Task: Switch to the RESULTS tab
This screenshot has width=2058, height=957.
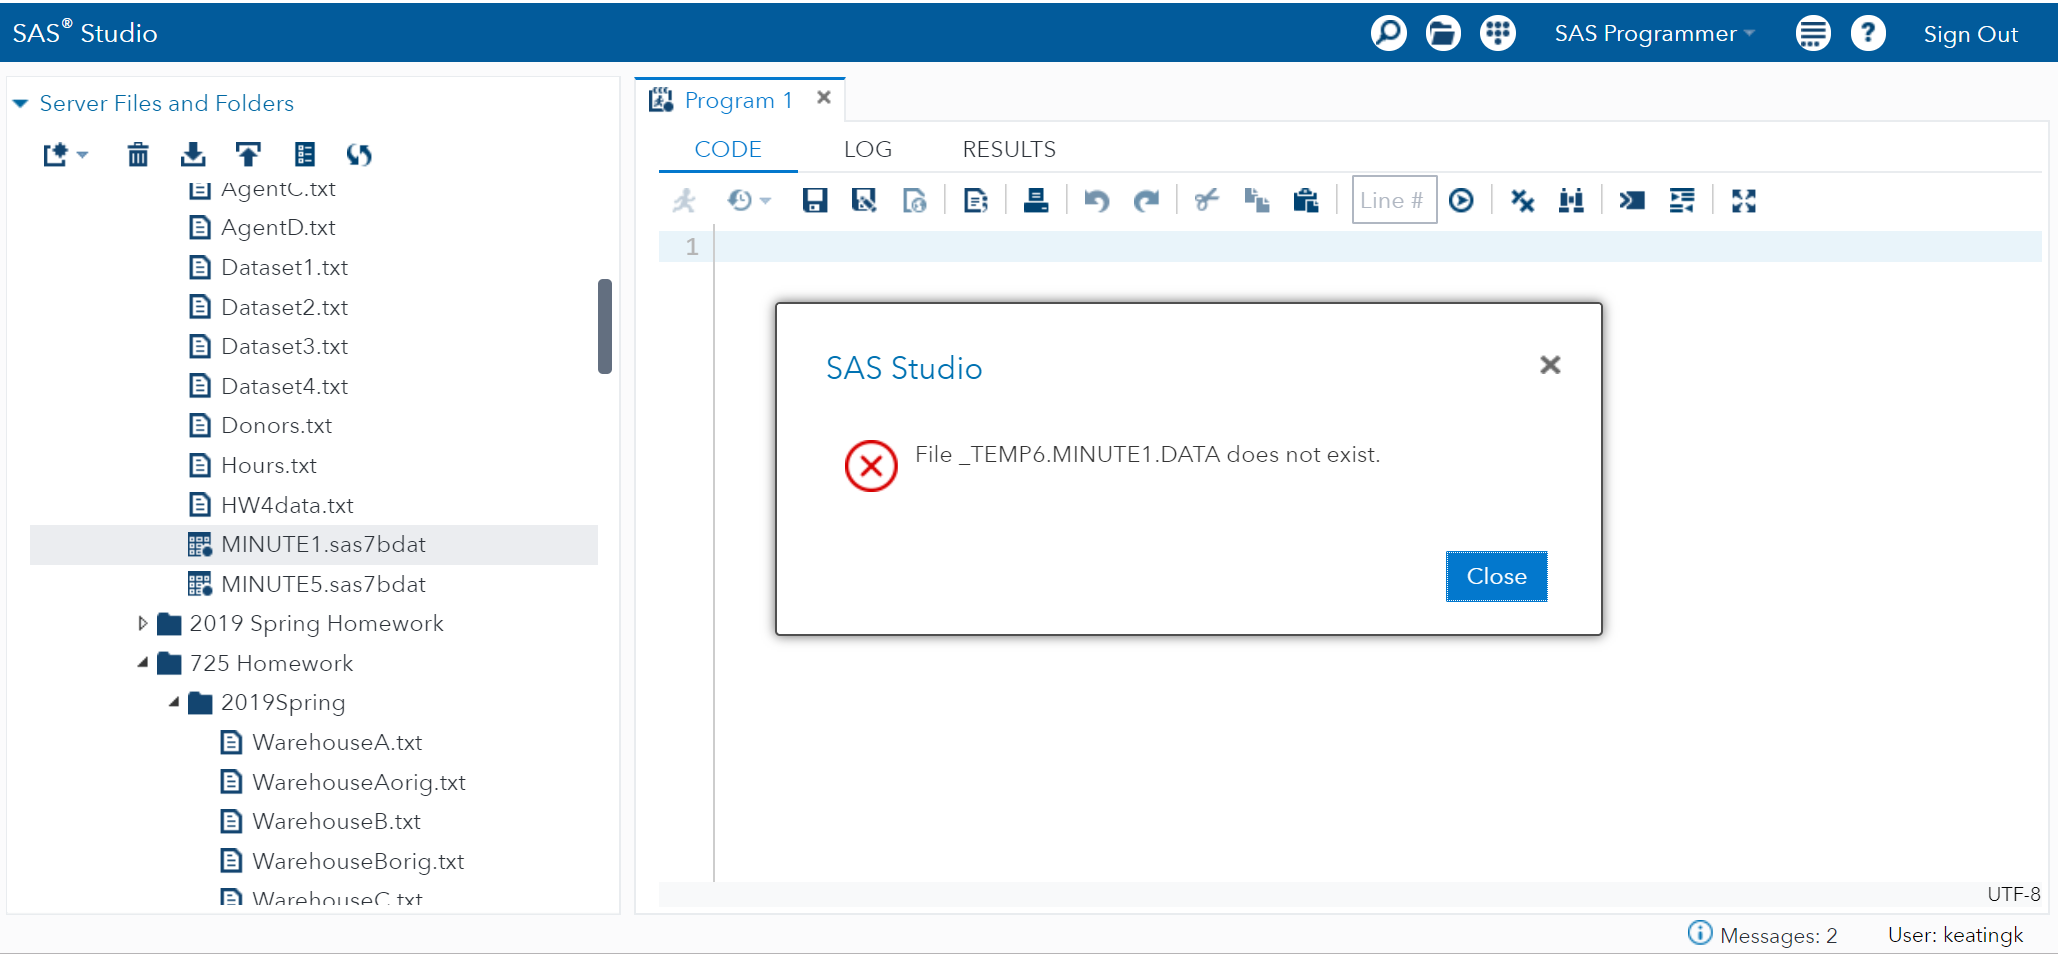Action: click(x=1008, y=149)
